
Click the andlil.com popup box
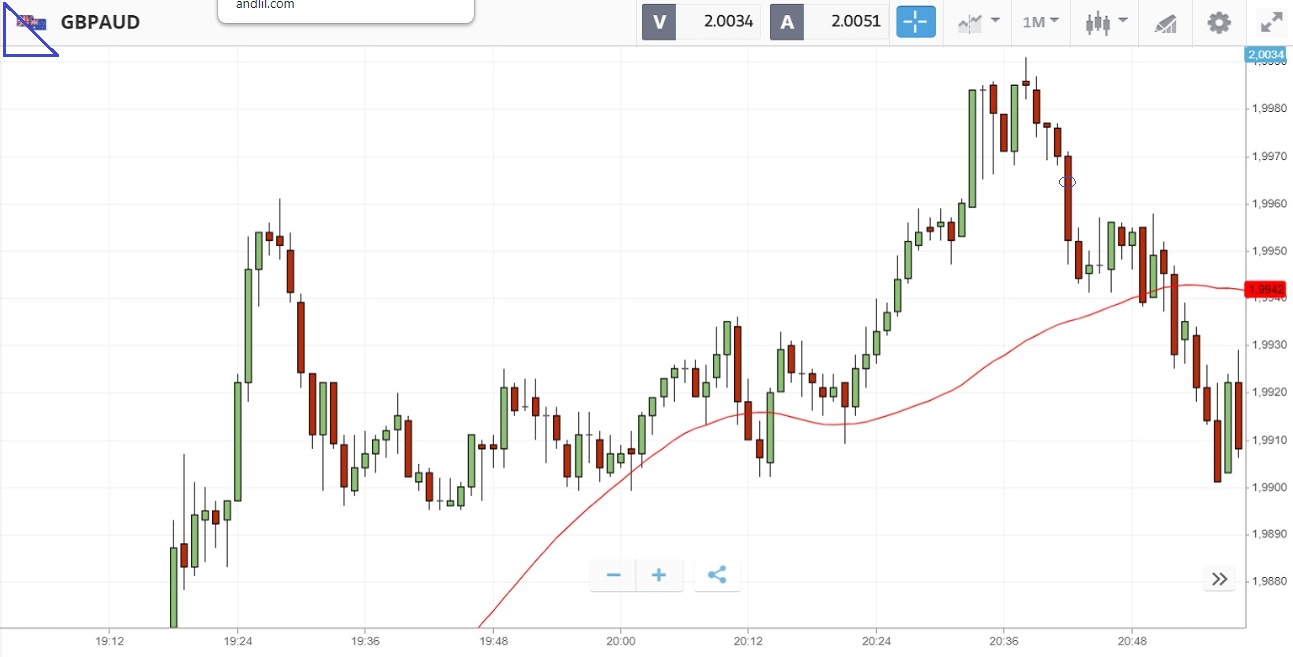(x=345, y=10)
